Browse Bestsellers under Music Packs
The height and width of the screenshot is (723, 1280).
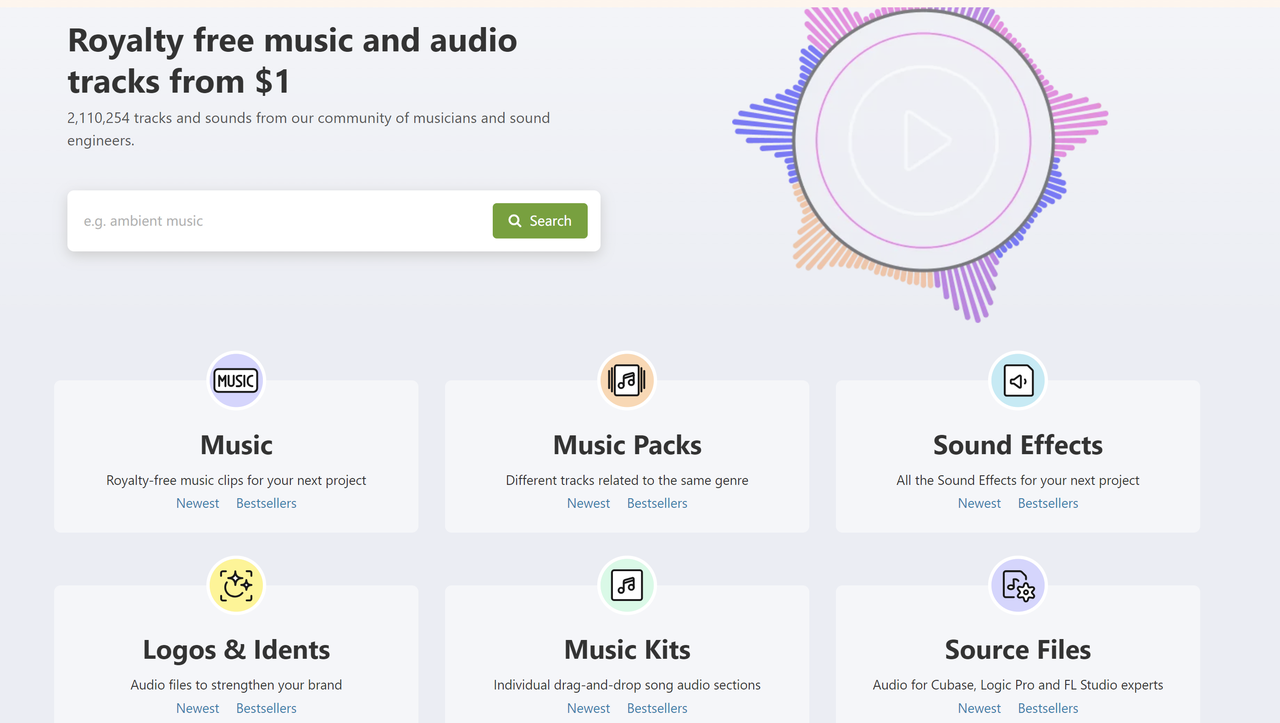coord(657,503)
